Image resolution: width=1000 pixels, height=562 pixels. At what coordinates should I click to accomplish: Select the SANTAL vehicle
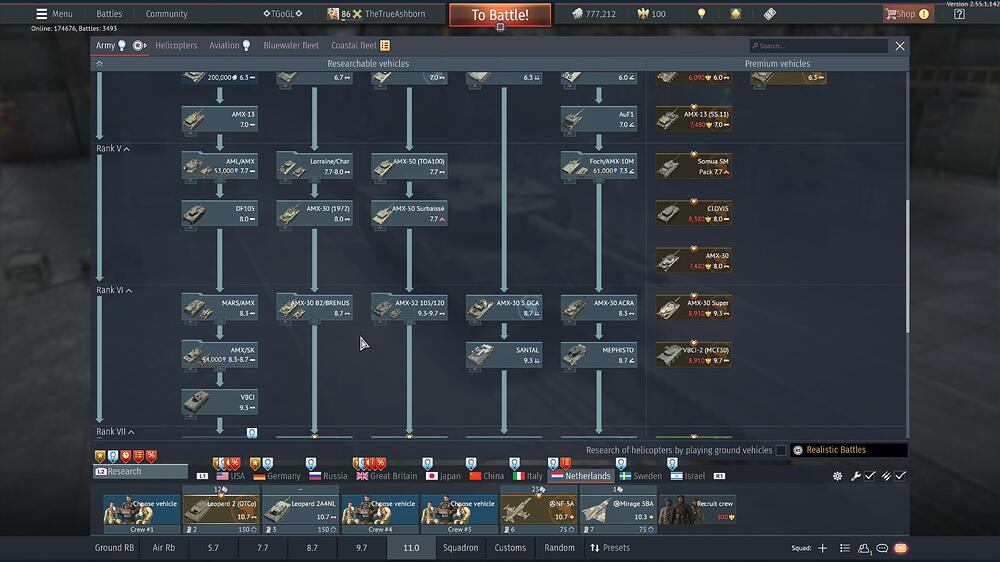(x=504, y=355)
